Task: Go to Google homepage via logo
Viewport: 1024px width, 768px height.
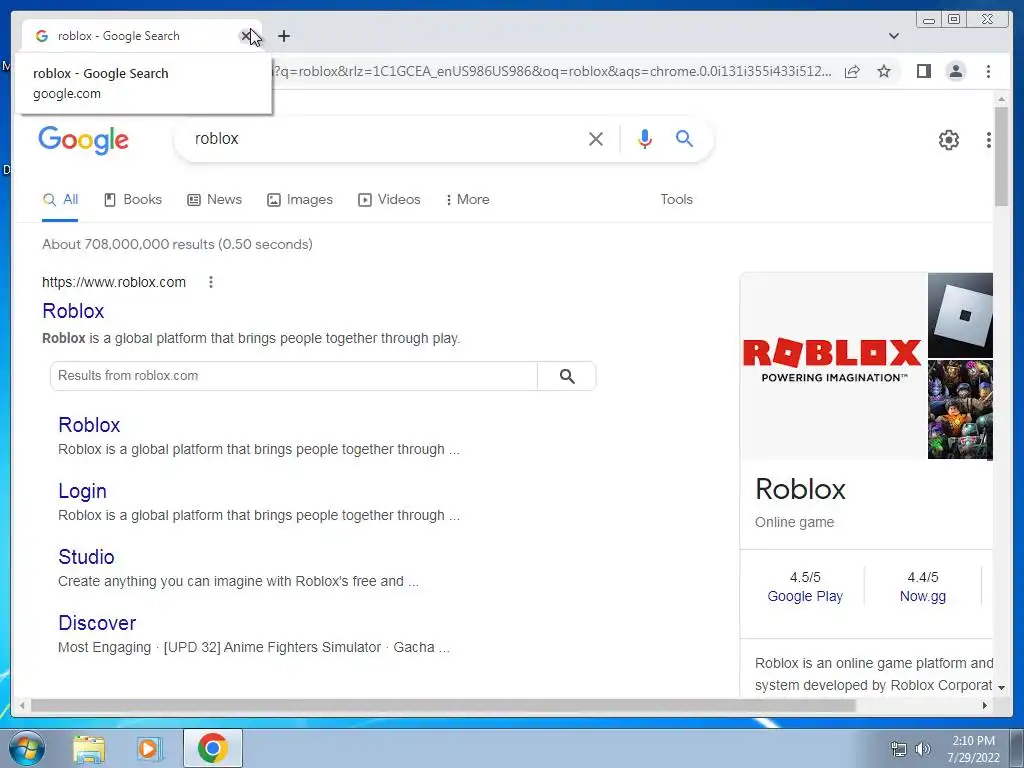Action: click(84, 140)
